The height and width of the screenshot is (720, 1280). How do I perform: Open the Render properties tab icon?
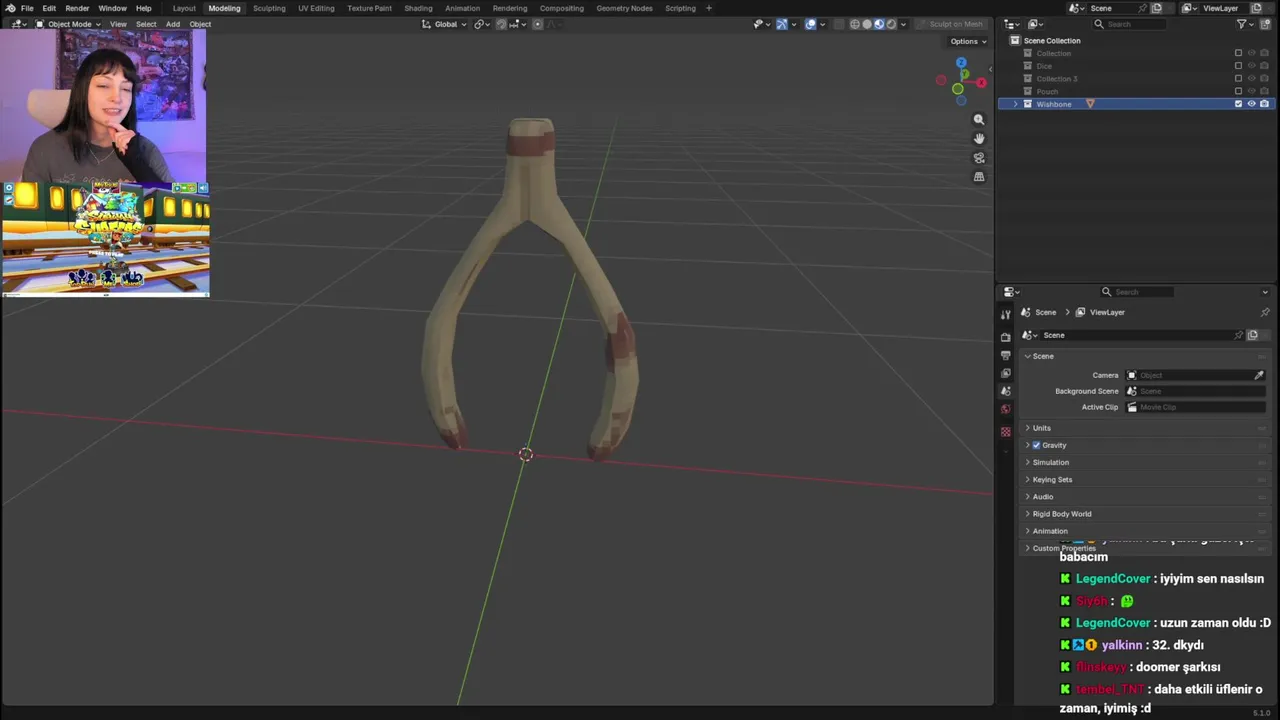tap(1006, 337)
